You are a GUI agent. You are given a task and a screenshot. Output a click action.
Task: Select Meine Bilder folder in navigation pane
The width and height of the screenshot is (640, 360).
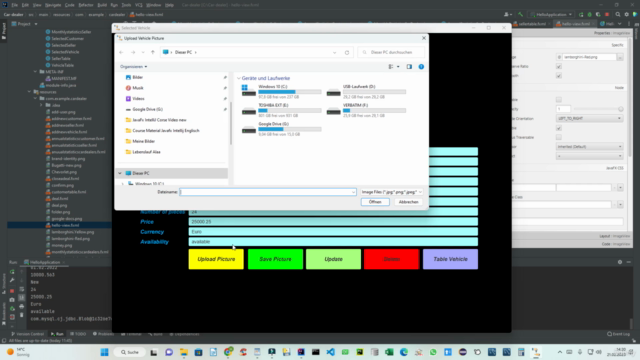tap(143, 141)
